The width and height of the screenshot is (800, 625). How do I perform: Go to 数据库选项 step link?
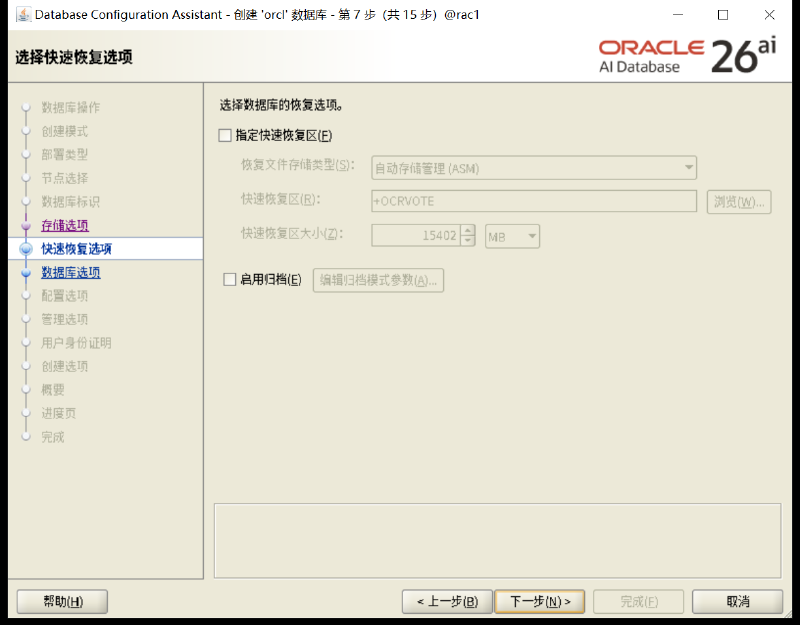click(70, 272)
